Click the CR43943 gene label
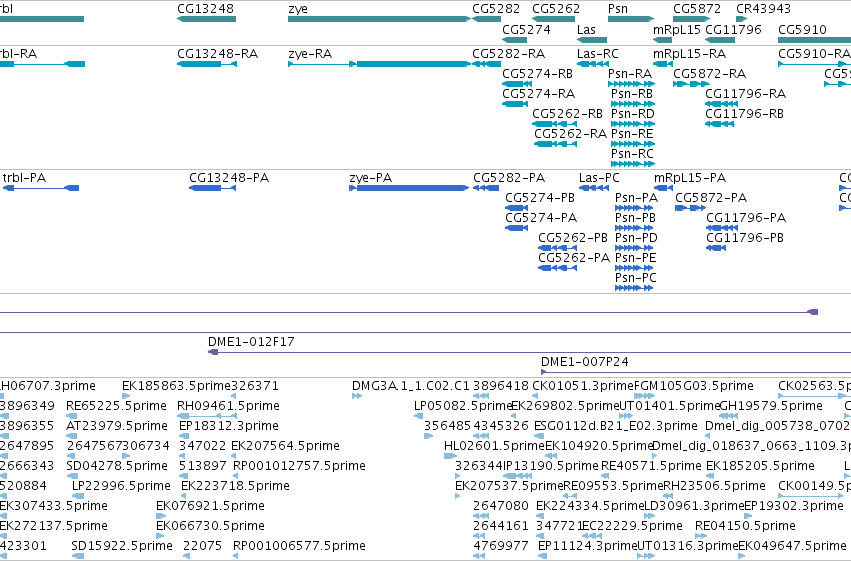Screen dimensions: 851x561 click(763, 9)
